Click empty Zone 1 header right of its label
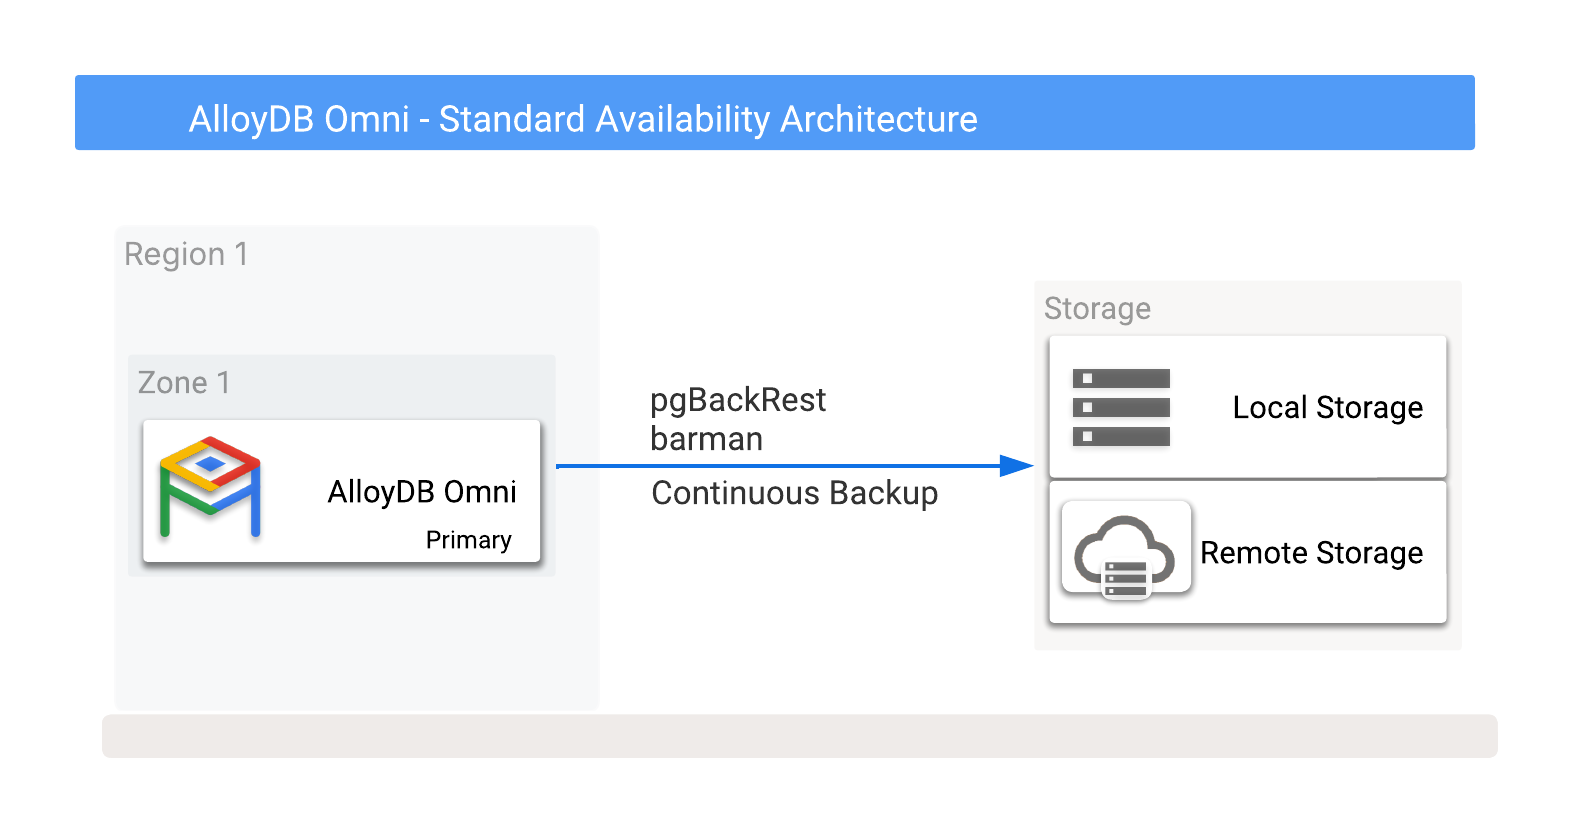Image resolution: width=1575 pixels, height=834 pixels. (400, 383)
